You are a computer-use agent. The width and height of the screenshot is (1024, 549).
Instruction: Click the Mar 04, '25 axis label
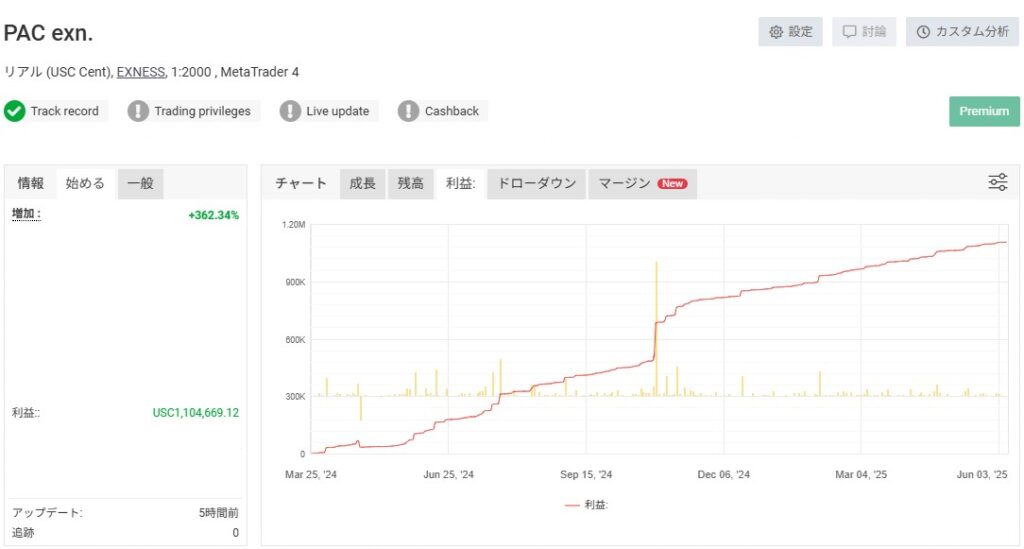point(861,474)
